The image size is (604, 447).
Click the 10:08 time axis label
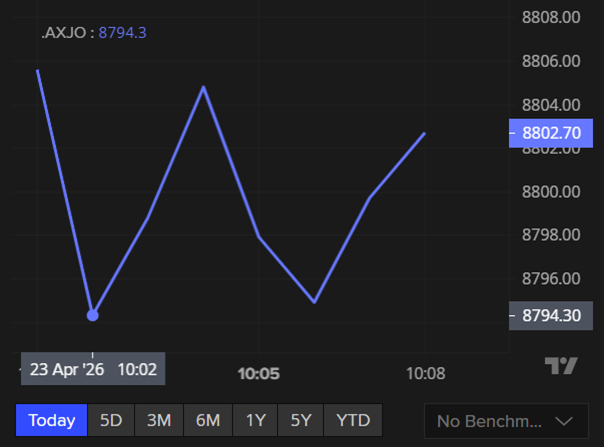click(425, 372)
